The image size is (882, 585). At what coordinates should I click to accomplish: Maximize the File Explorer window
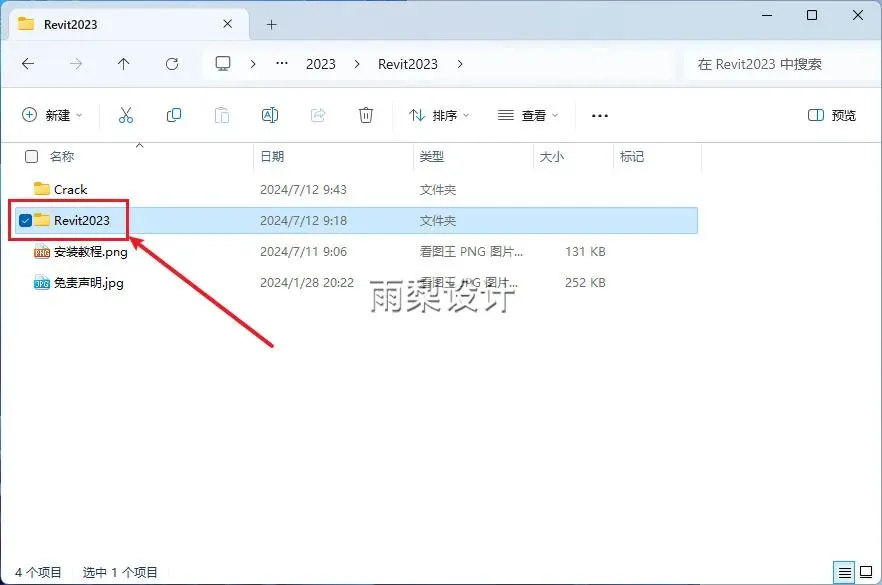click(x=812, y=15)
